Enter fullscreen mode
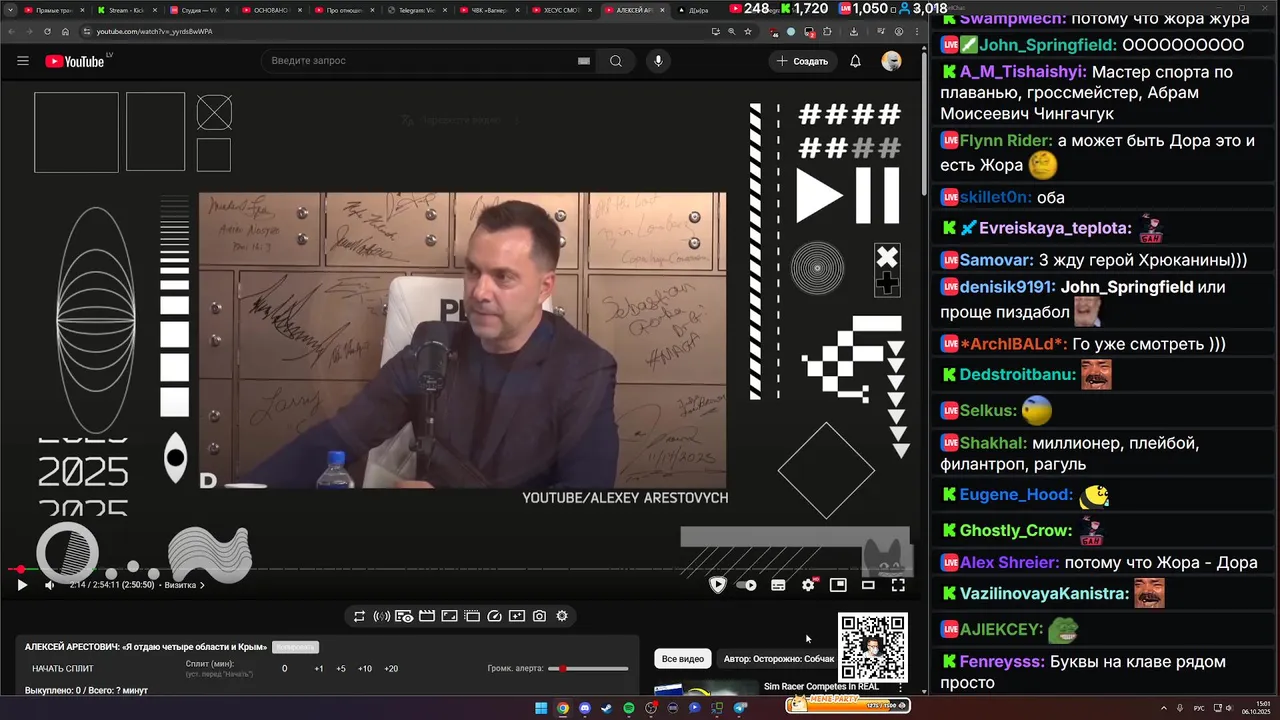Image resolution: width=1280 pixels, height=720 pixels. [898, 585]
